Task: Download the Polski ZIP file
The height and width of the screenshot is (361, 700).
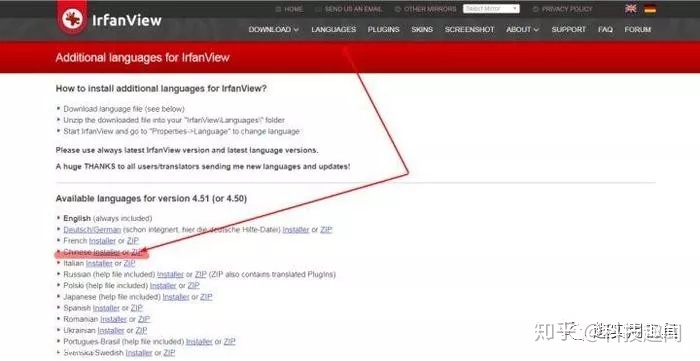Action: [x=194, y=285]
